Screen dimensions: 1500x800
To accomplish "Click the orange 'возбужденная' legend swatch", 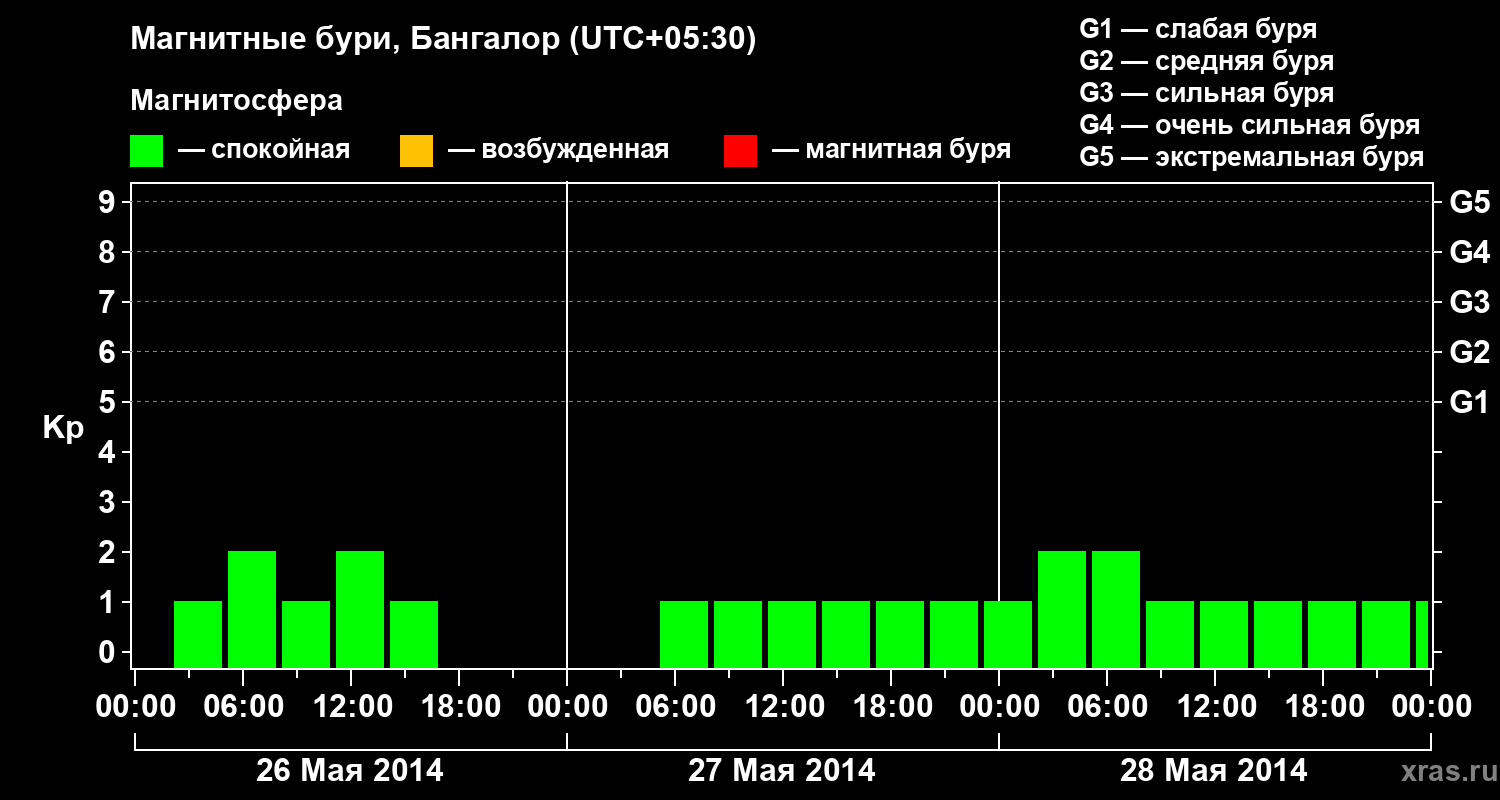I will (x=416, y=151).
